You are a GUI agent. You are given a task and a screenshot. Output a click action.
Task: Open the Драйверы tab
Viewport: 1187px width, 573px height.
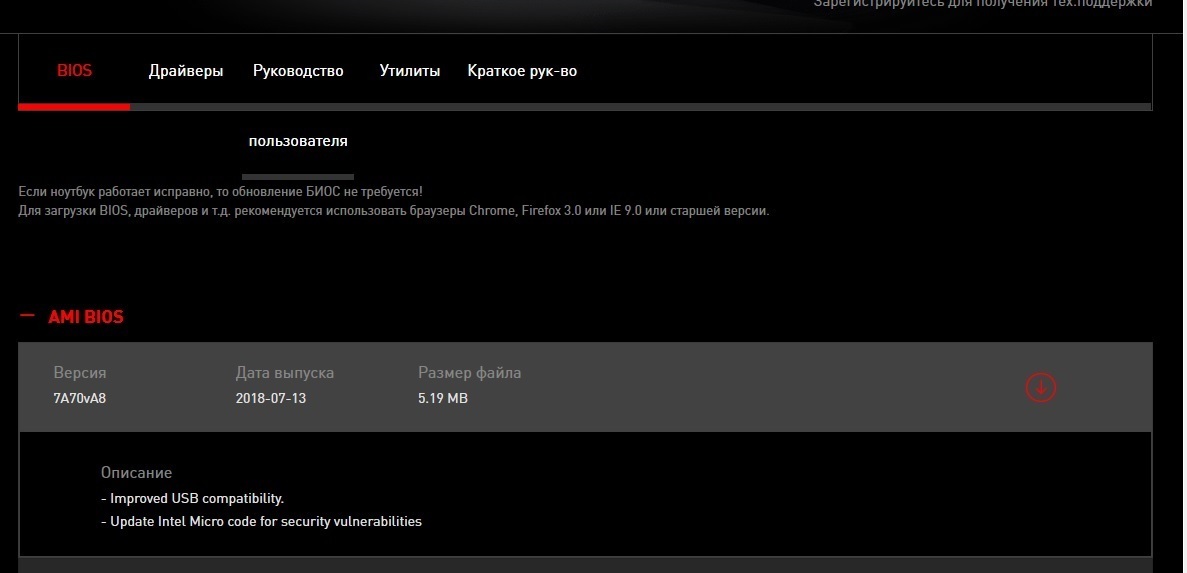[x=186, y=71]
